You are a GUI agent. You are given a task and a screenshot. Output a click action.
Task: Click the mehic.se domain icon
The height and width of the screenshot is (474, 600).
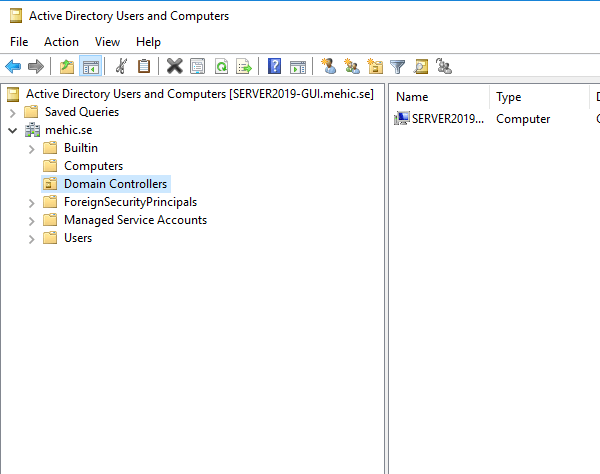coord(32,130)
